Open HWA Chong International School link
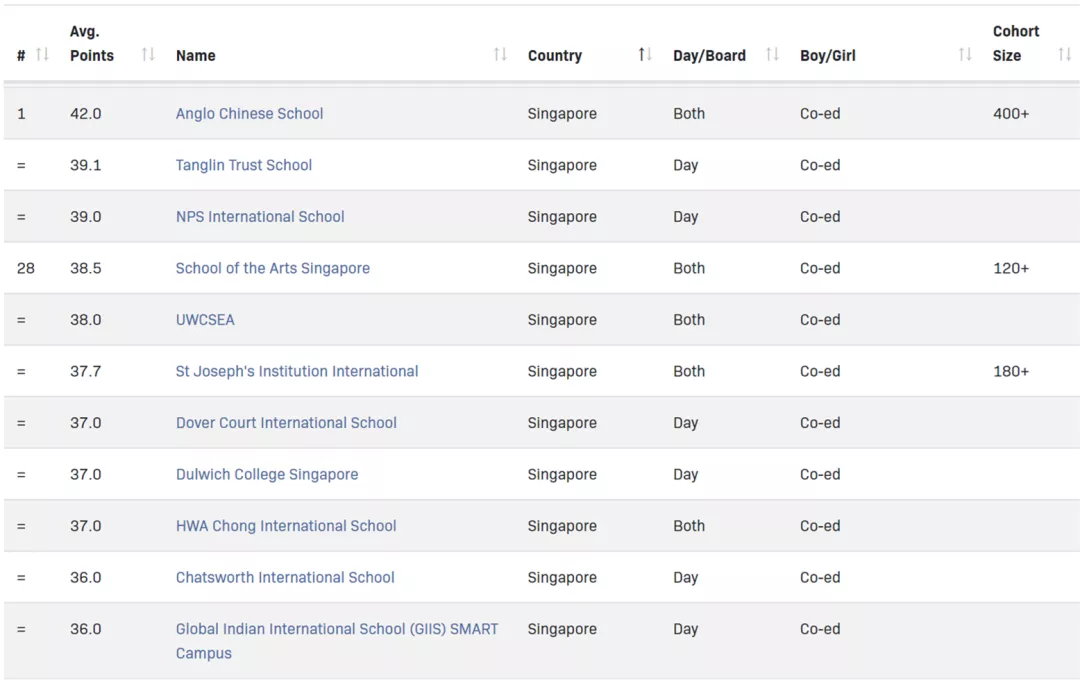The image size is (1080, 680). (286, 526)
